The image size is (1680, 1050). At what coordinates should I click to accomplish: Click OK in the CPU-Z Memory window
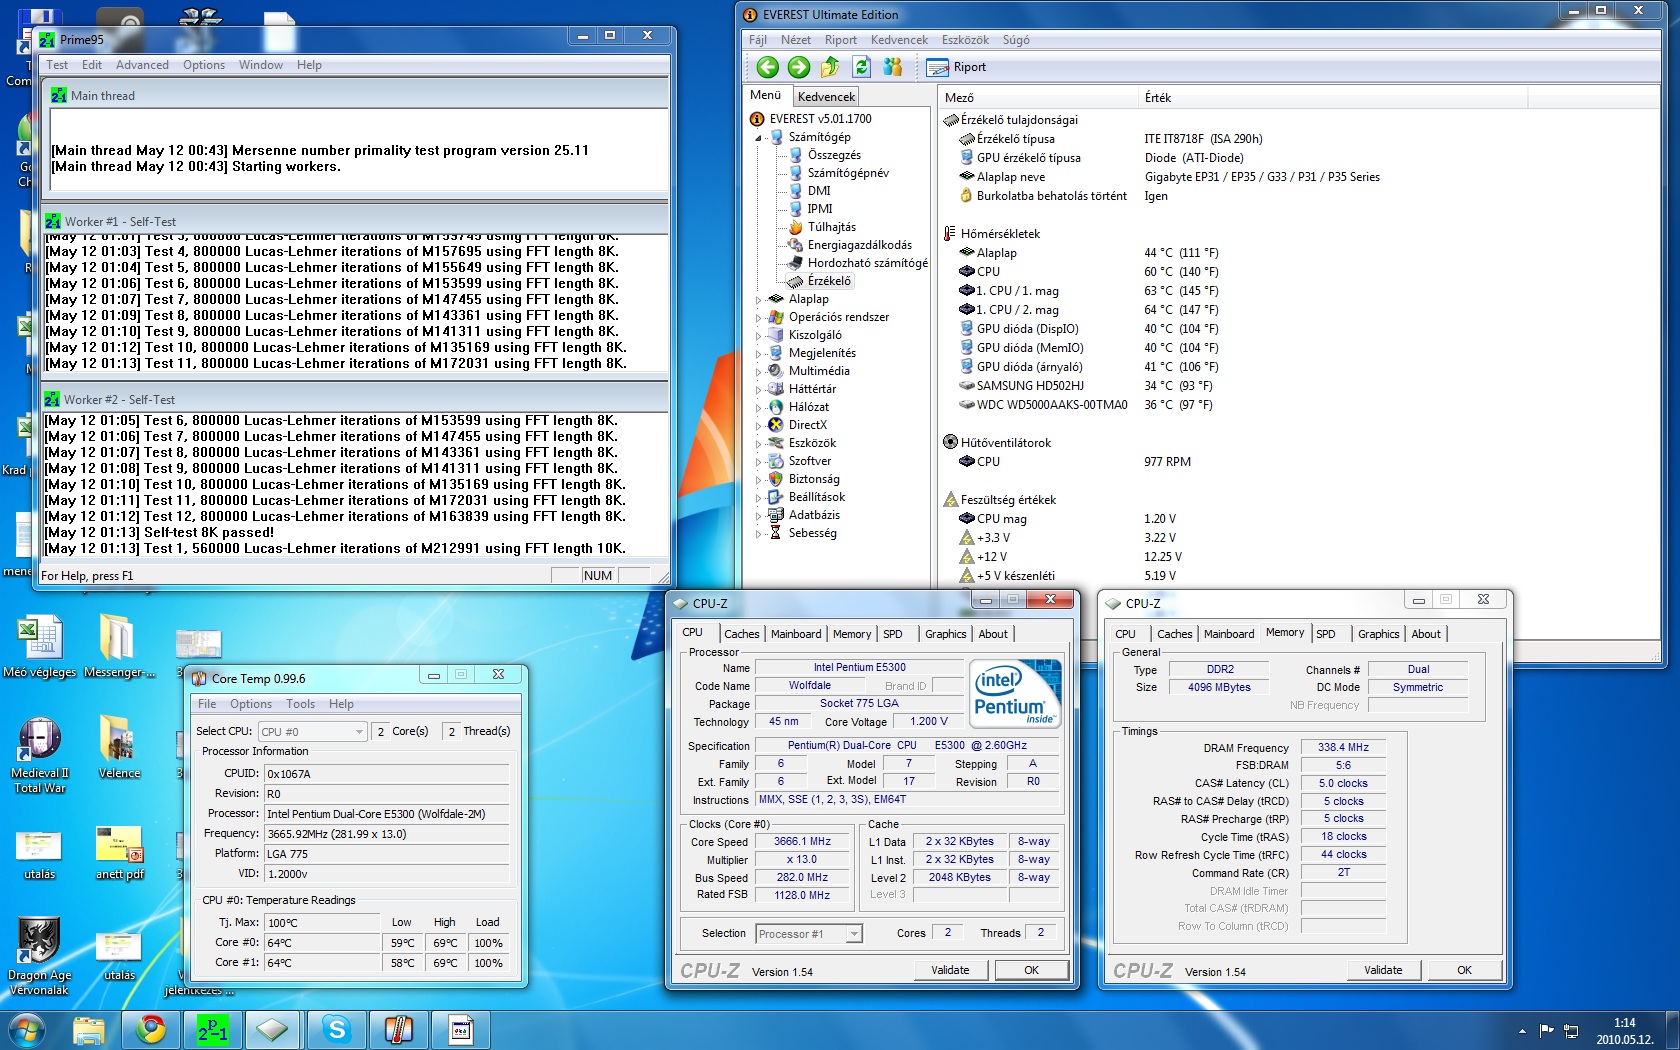tap(1464, 970)
